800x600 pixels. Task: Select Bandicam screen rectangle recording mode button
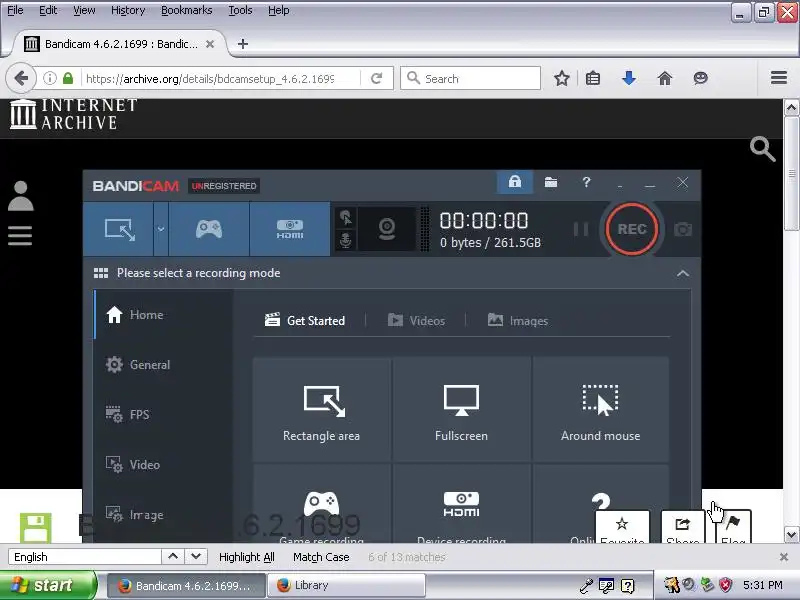tap(119, 229)
